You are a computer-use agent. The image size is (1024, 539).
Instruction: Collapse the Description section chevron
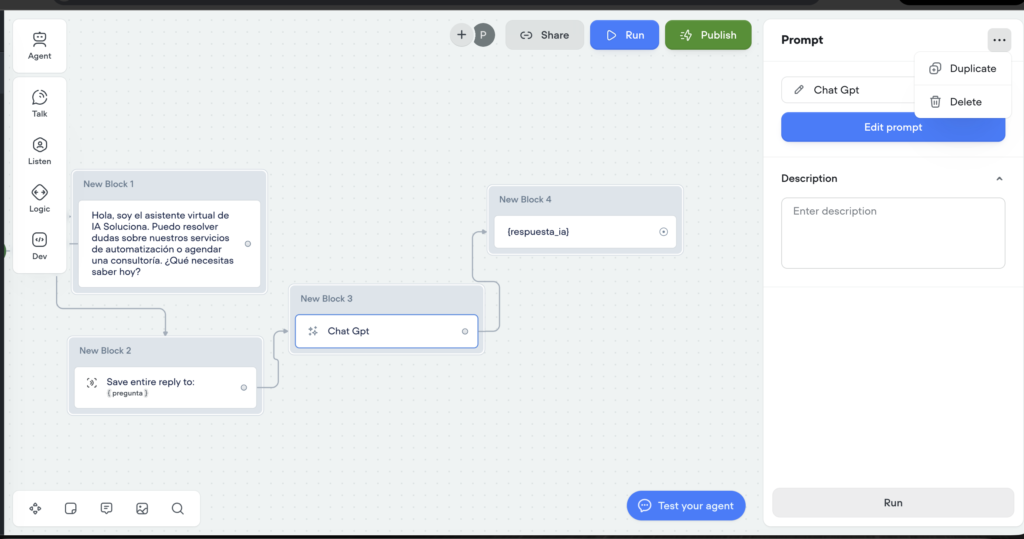tap(999, 179)
